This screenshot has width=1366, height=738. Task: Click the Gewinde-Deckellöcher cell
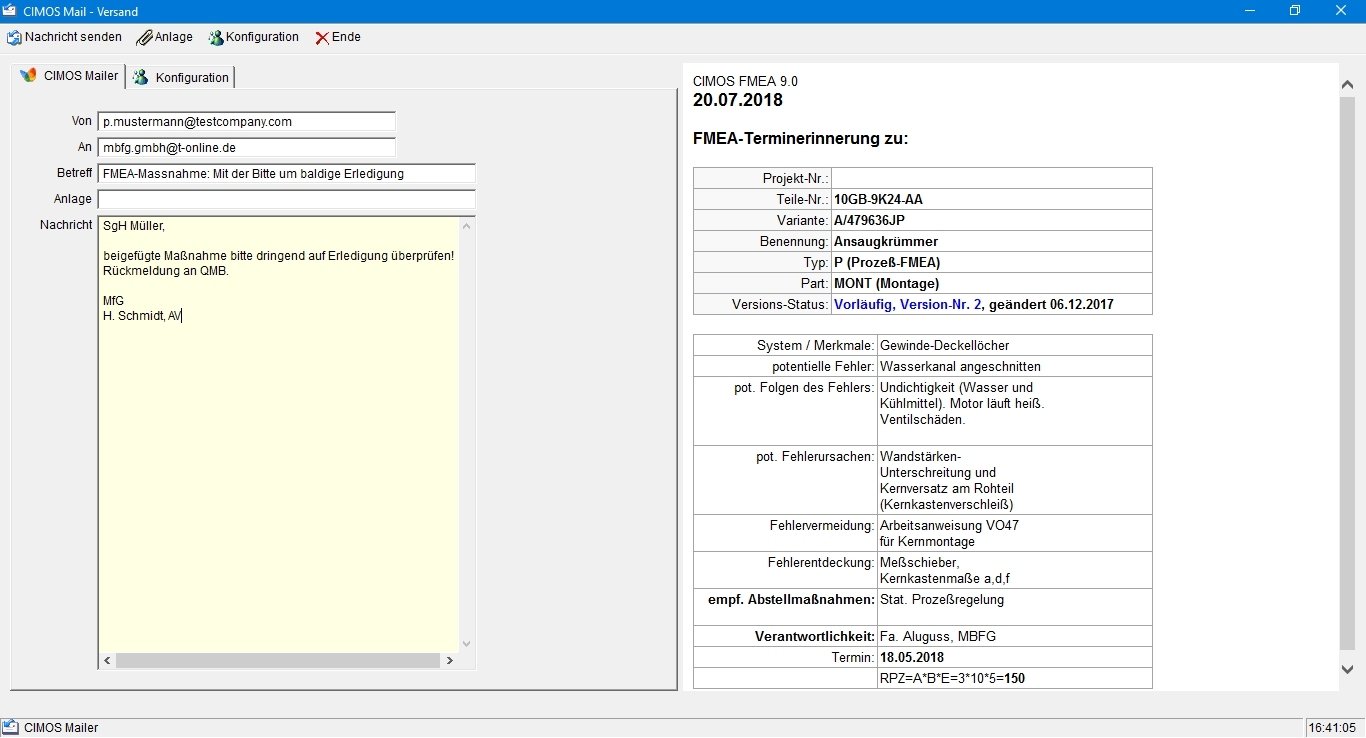pos(1015,345)
